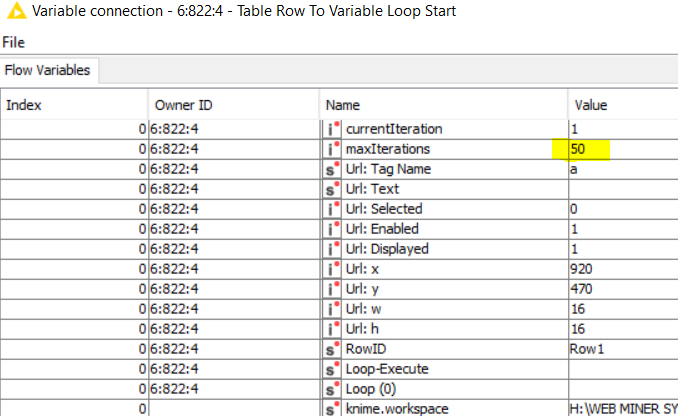Image resolution: width=678 pixels, height=416 pixels.
Task: Click string type icon for Loop-Execute
Action: pyautogui.click(x=332, y=369)
